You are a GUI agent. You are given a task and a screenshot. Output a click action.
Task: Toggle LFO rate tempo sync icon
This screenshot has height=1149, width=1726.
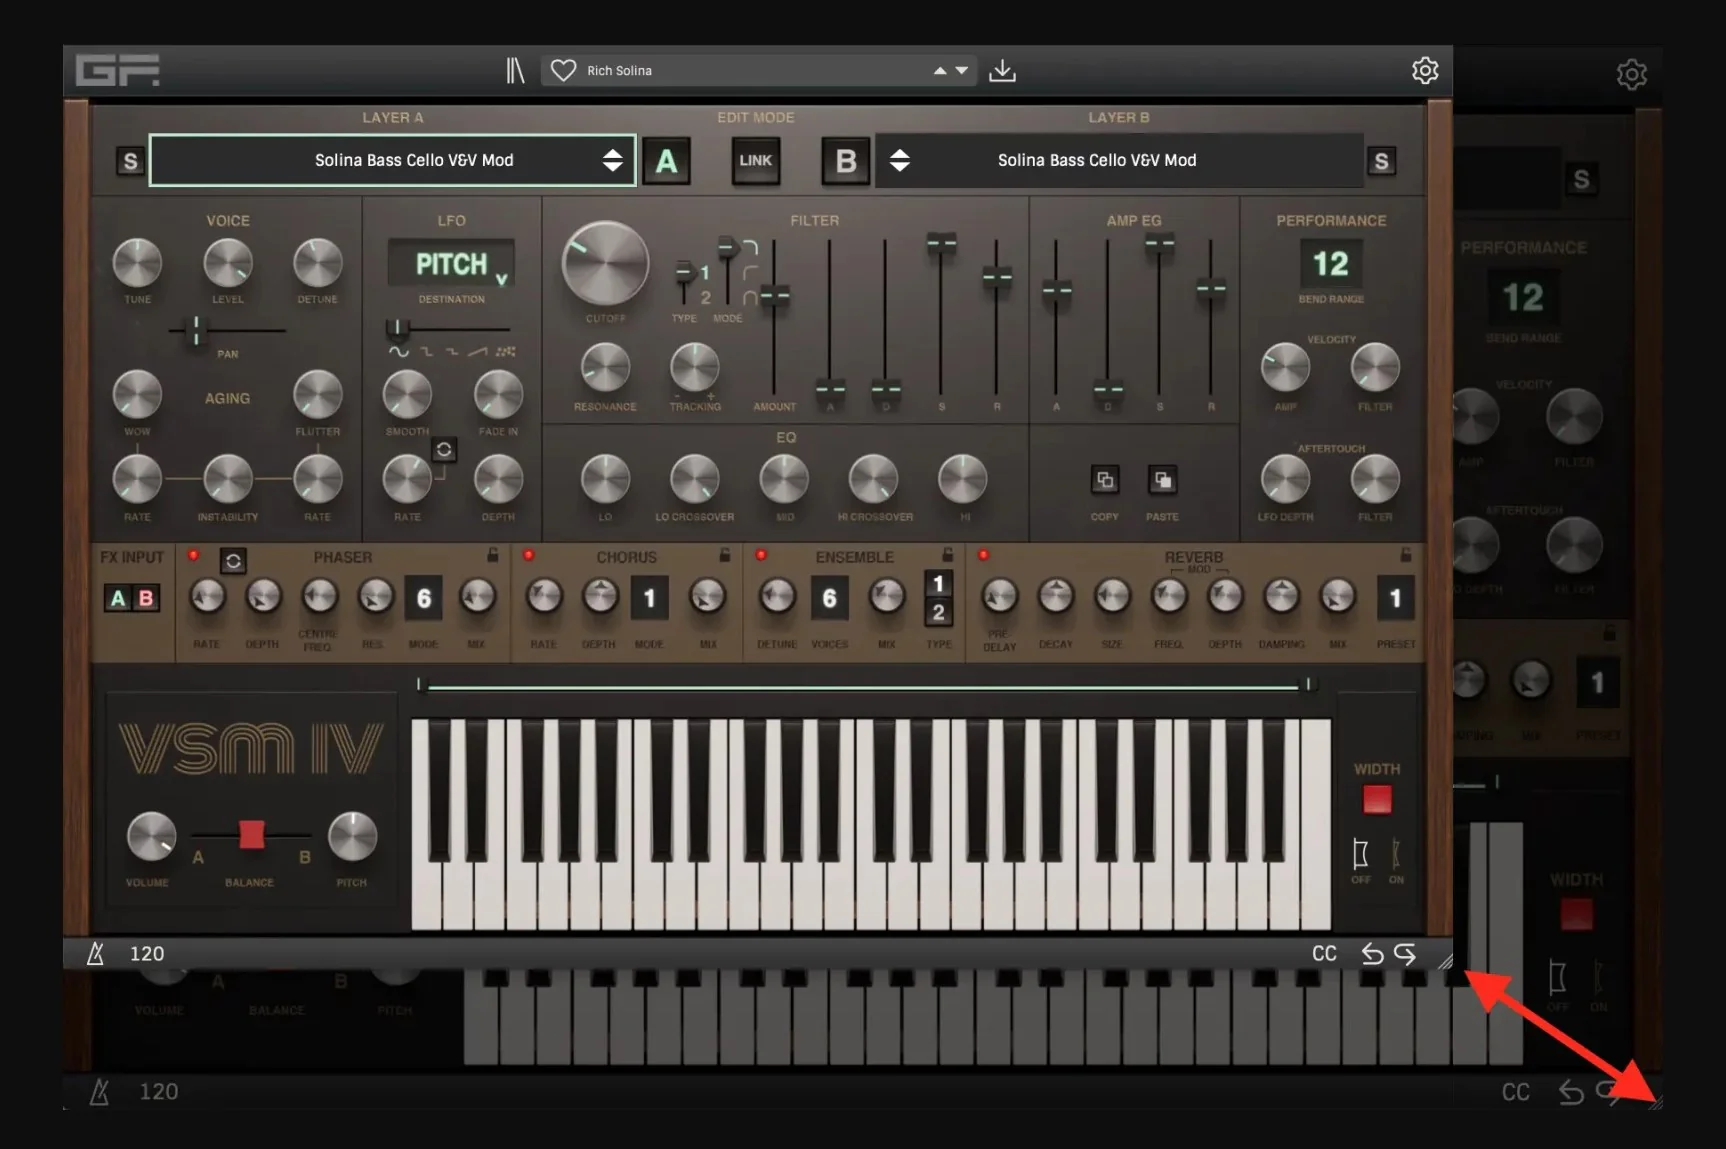click(444, 450)
